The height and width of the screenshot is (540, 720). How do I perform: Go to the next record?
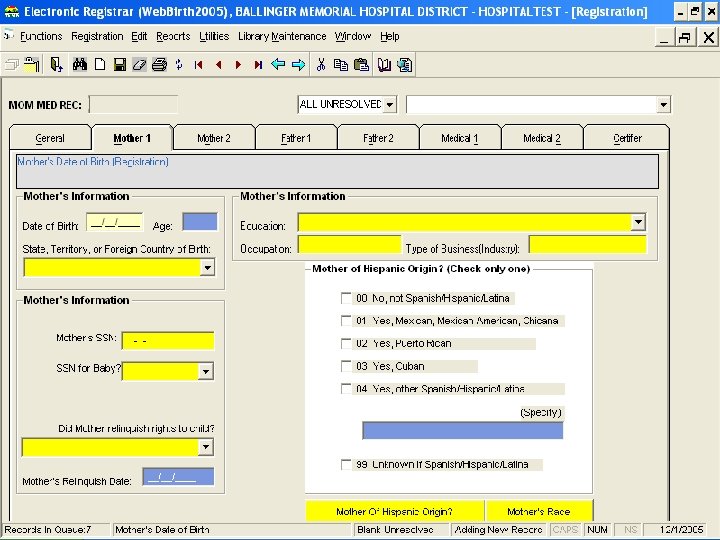(x=238, y=65)
